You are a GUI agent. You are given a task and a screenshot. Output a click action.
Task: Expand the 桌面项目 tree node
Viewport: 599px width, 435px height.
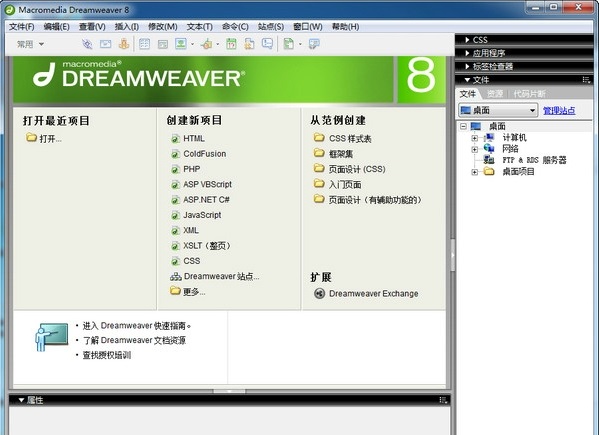474,172
